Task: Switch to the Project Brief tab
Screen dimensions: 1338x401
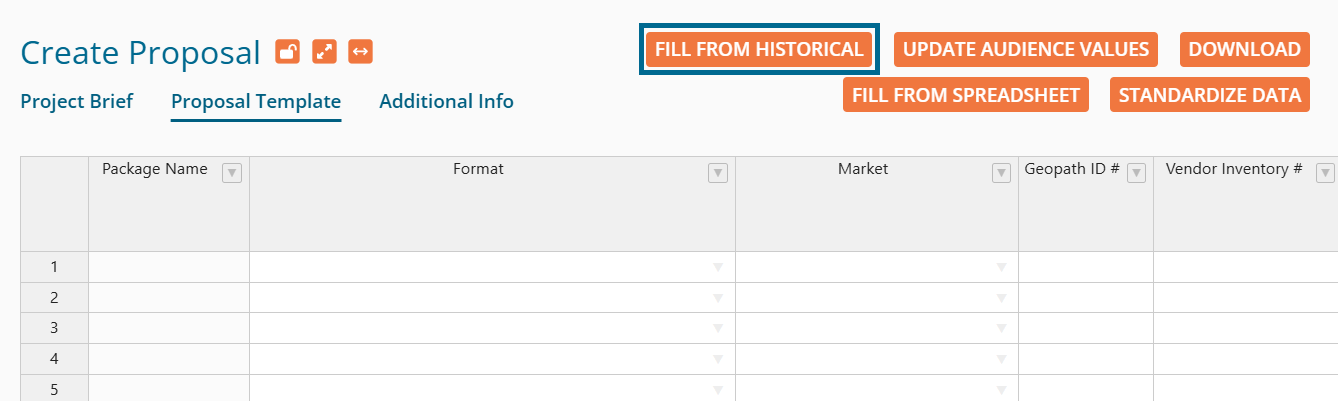Action: pyautogui.click(x=77, y=101)
